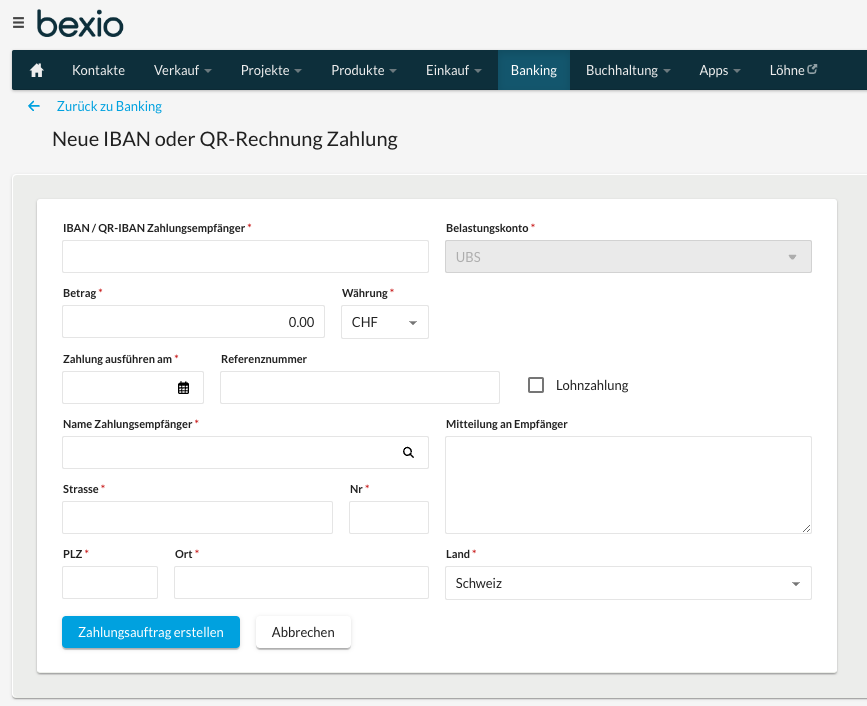Click the Nr house number field
This screenshot has width=867, height=706.
pyautogui.click(x=389, y=517)
